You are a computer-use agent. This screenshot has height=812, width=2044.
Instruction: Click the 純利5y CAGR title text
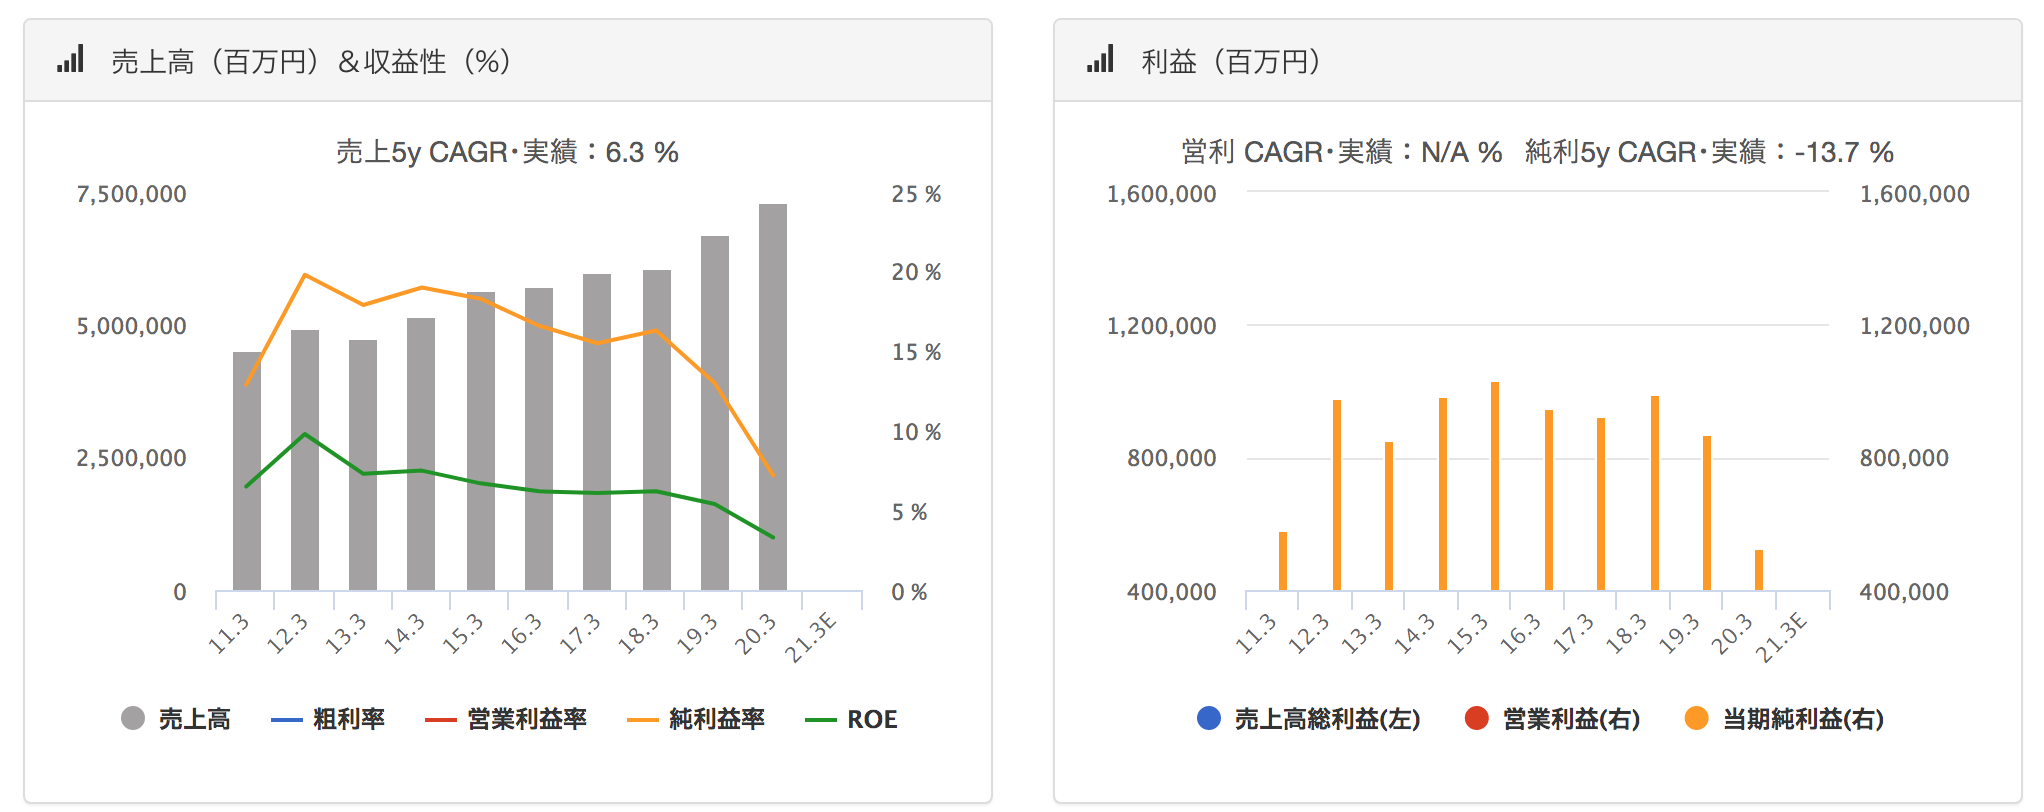click(x=1709, y=152)
